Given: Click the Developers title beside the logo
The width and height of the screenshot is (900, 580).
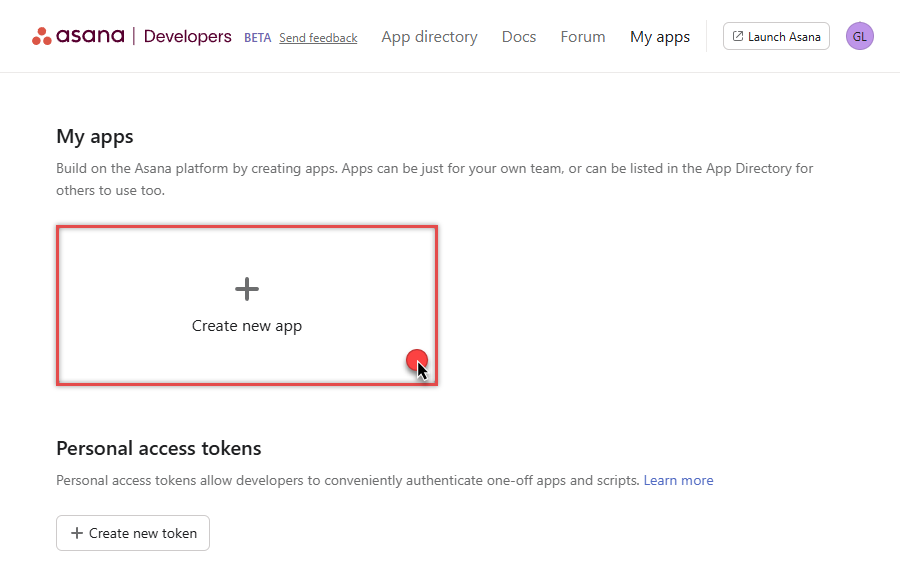Looking at the screenshot, I should 188,36.
